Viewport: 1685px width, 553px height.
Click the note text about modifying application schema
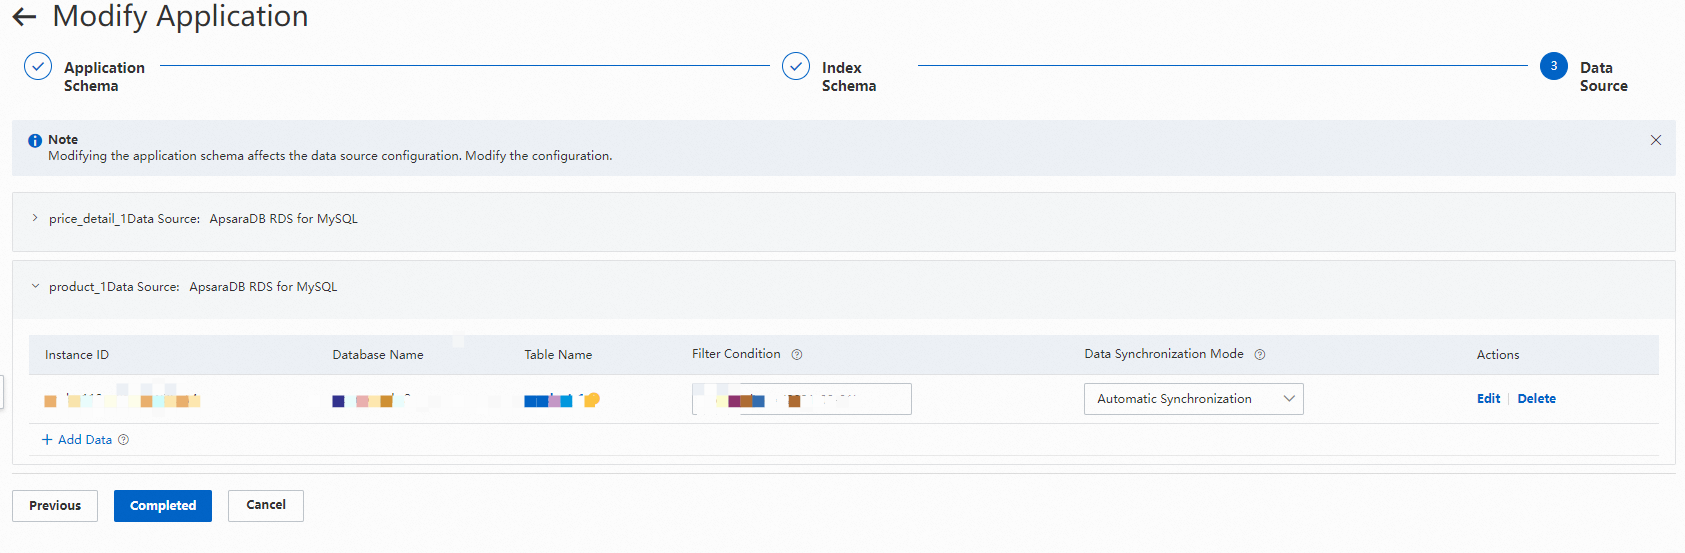(x=330, y=156)
